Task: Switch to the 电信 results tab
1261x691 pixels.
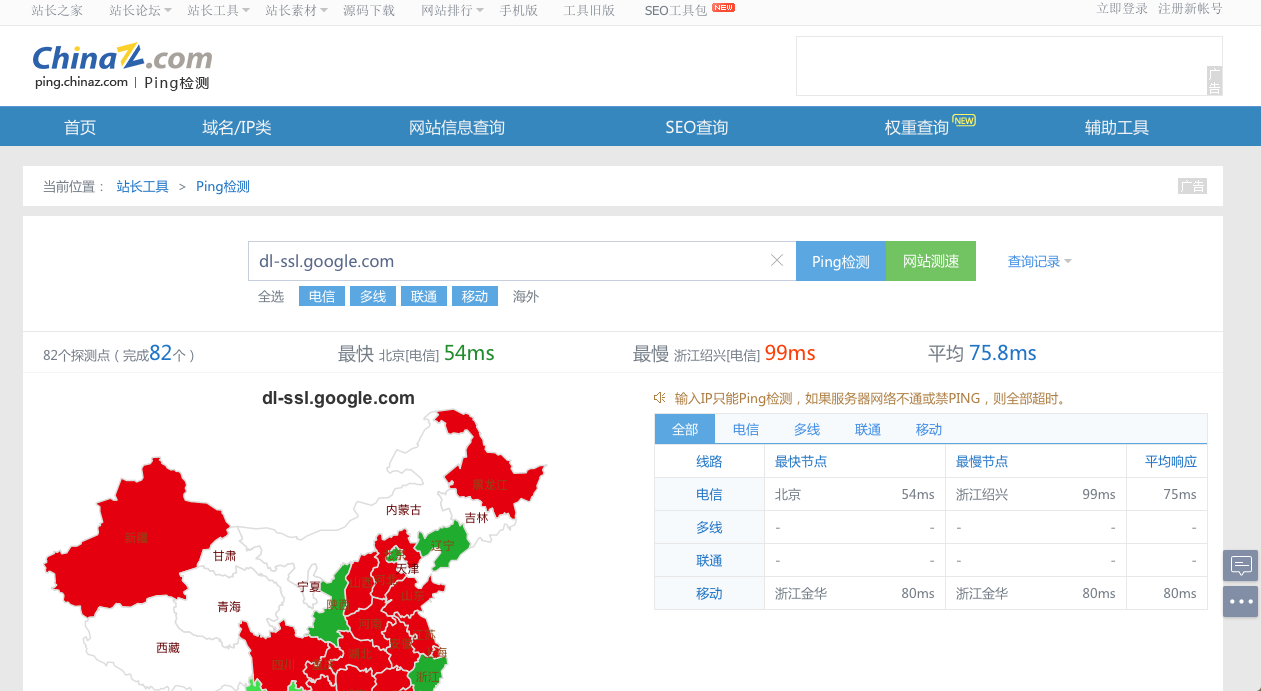Action: coord(746,429)
